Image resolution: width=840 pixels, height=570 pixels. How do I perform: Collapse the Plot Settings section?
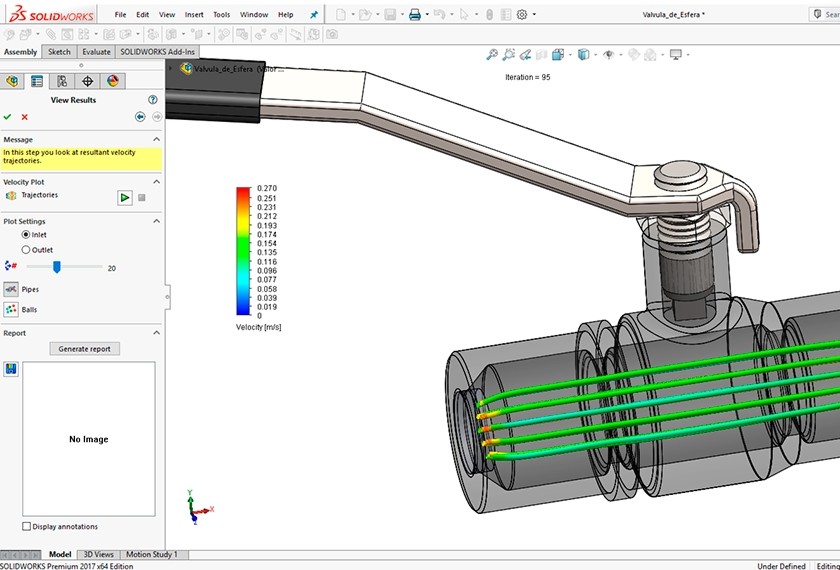click(156, 222)
